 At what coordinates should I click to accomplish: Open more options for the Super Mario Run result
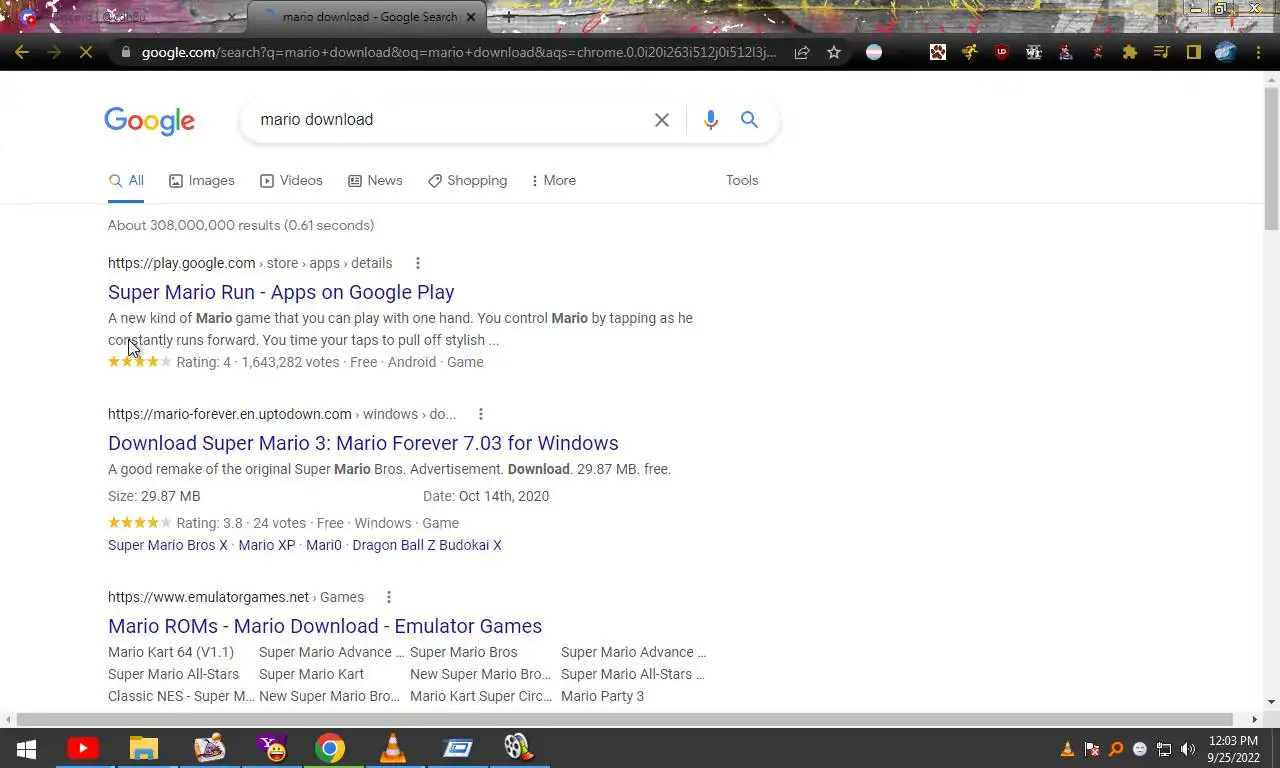(418, 263)
